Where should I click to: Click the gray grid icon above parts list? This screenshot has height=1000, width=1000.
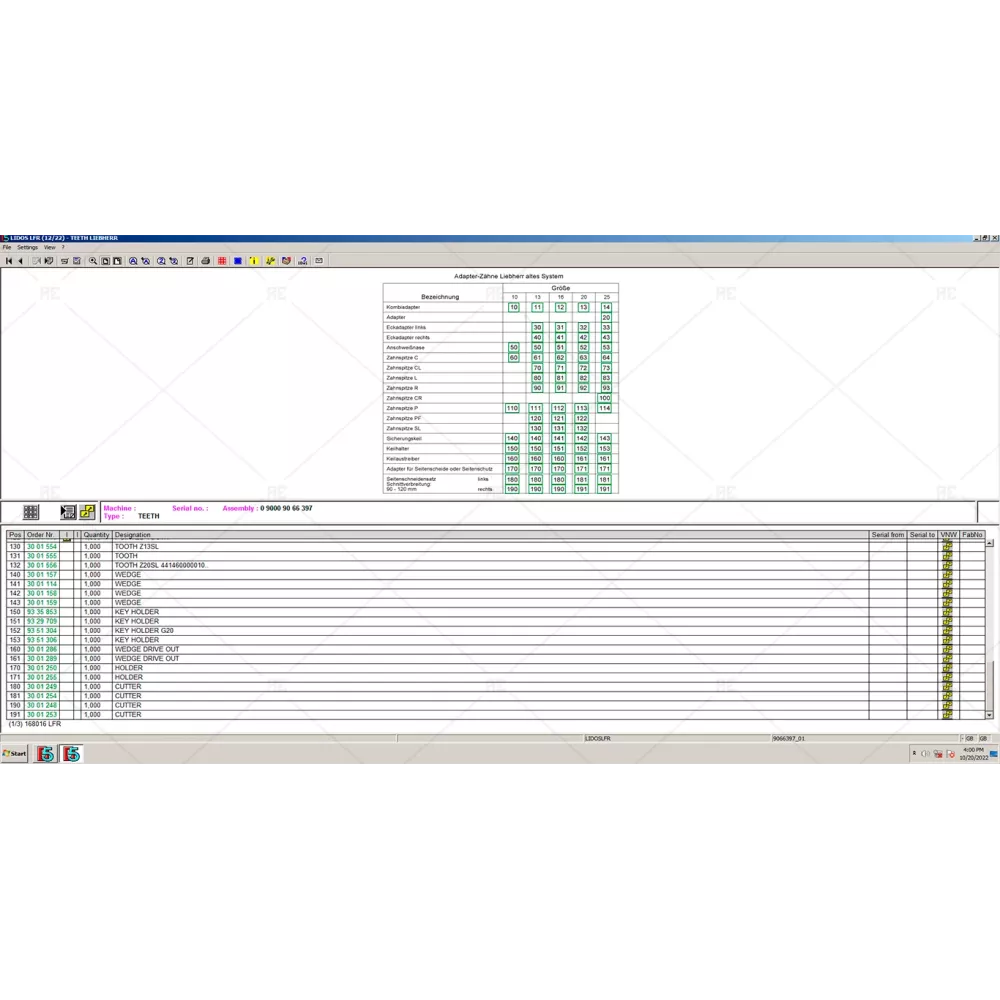coord(31,512)
